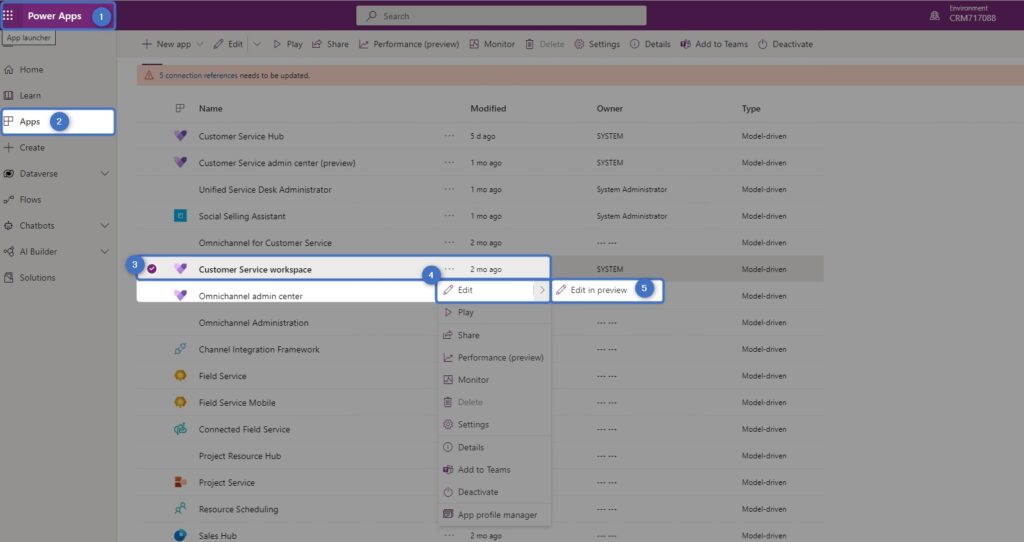
Task: Select Edit in the context menu
Action: click(x=485, y=290)
